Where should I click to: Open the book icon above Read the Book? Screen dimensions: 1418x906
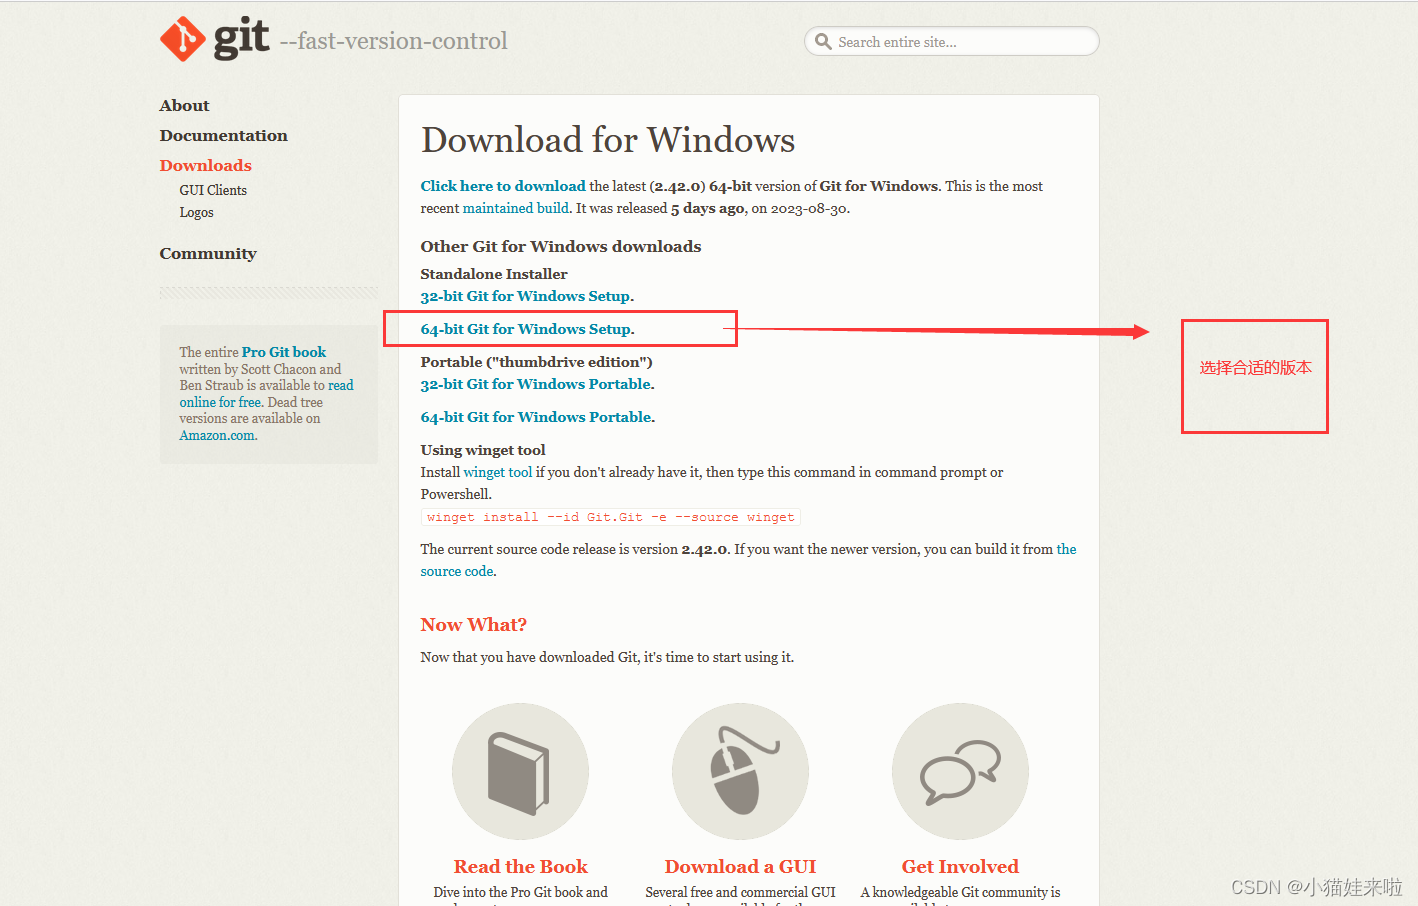tap(520, 771)
